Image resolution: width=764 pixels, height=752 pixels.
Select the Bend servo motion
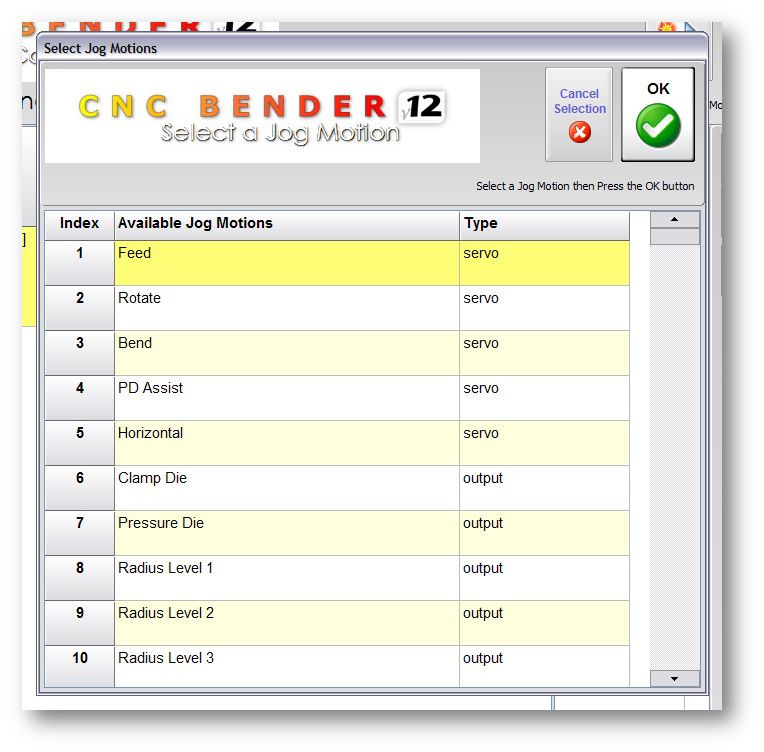click(286, 352)
